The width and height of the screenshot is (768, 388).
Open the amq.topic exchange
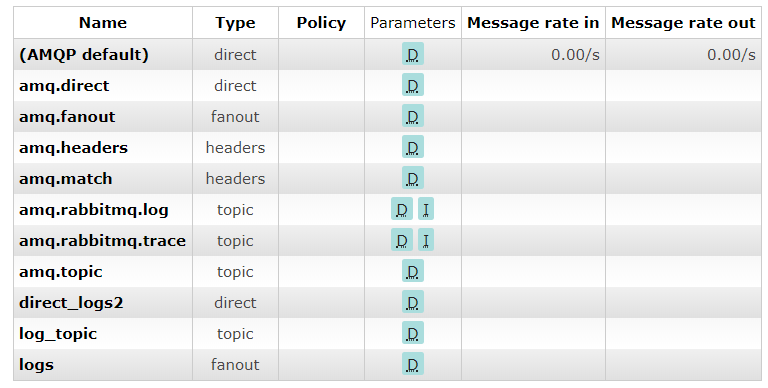pyautogui.click(x=61, y=272)
